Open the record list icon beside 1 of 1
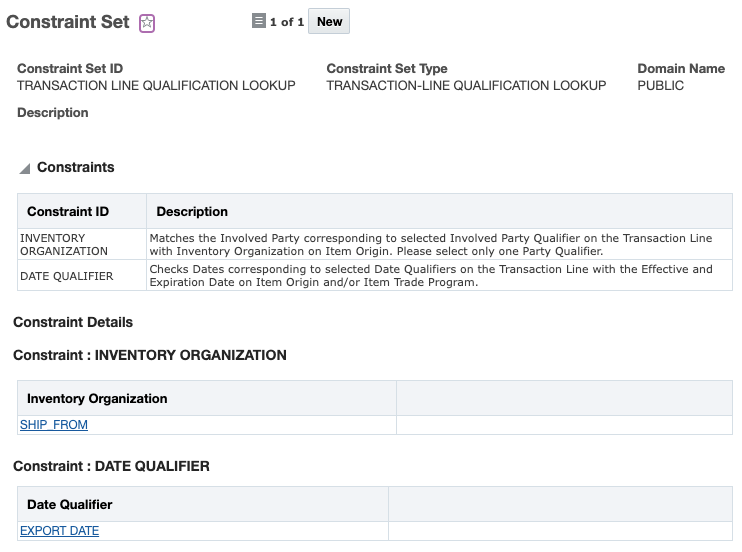The image size is (742, 552). 259,21
